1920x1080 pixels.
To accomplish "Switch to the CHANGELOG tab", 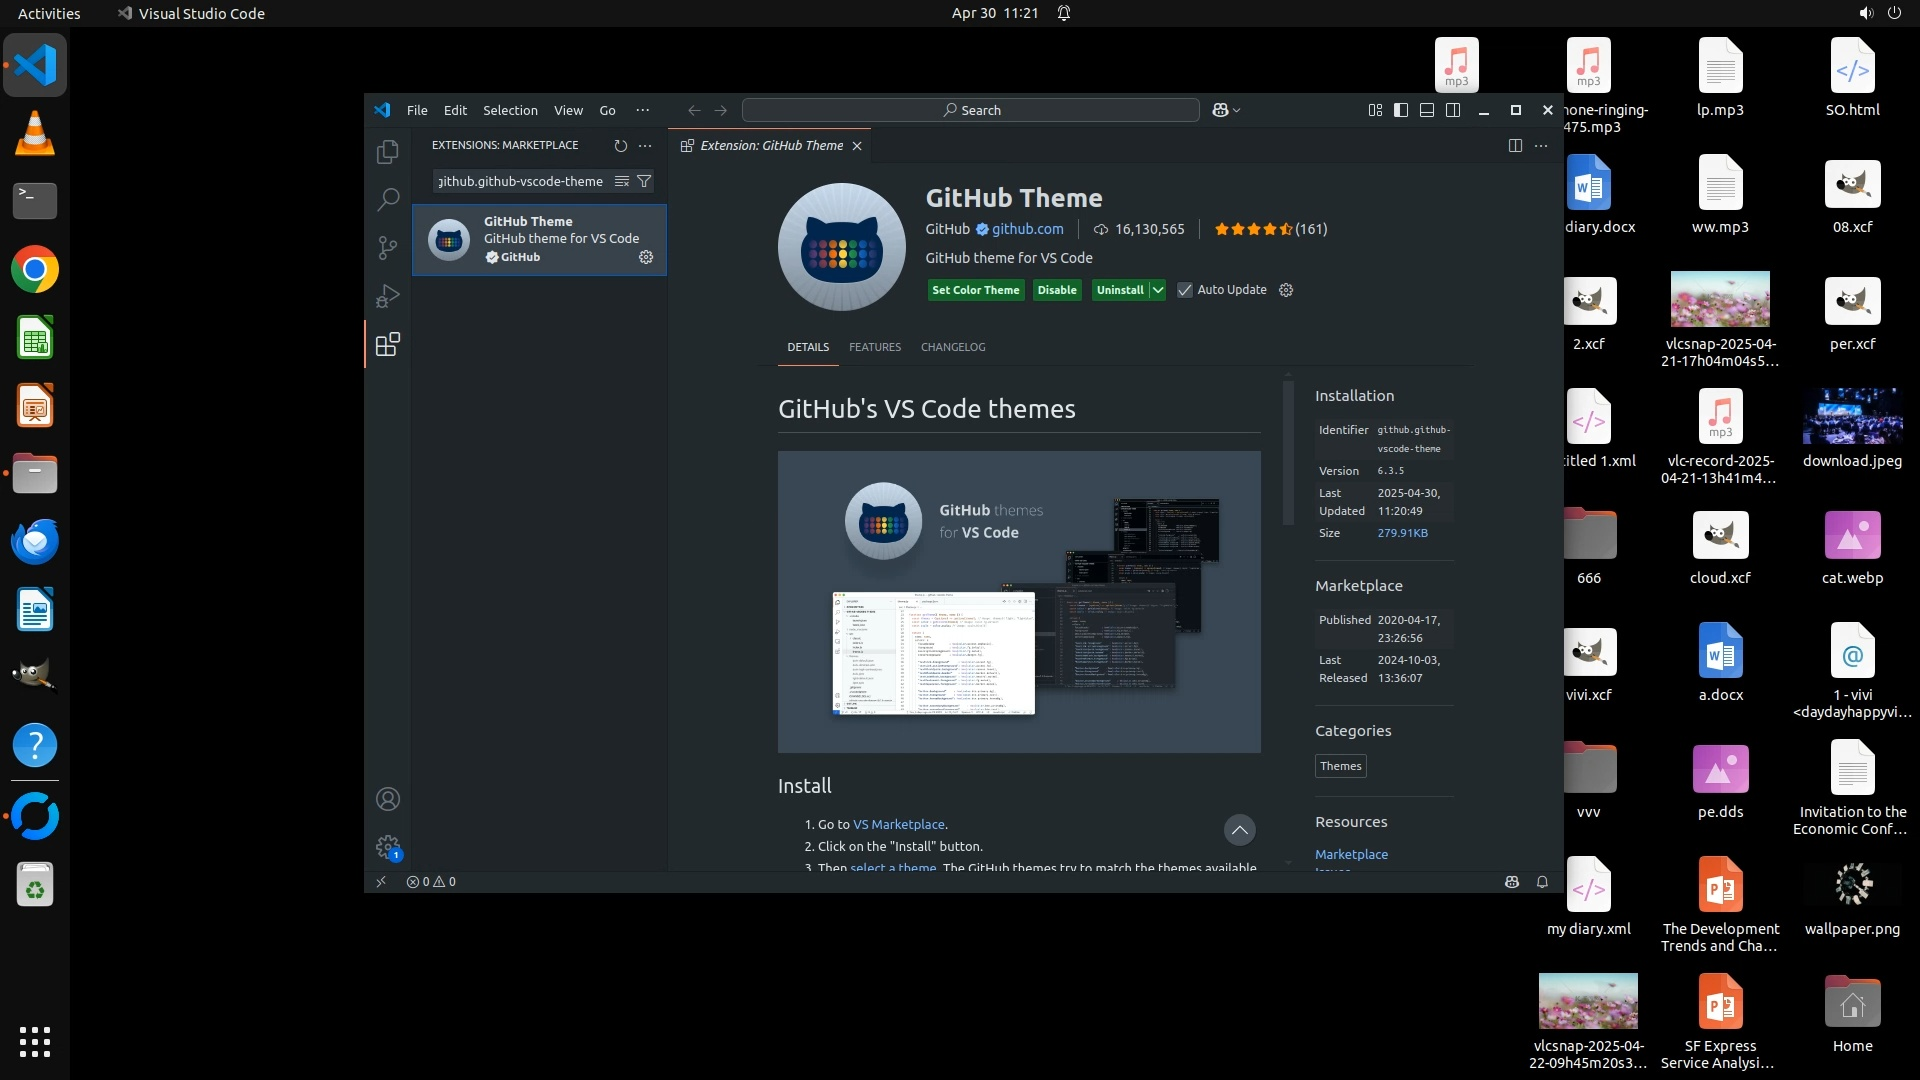I will click(x=952, y=347).
